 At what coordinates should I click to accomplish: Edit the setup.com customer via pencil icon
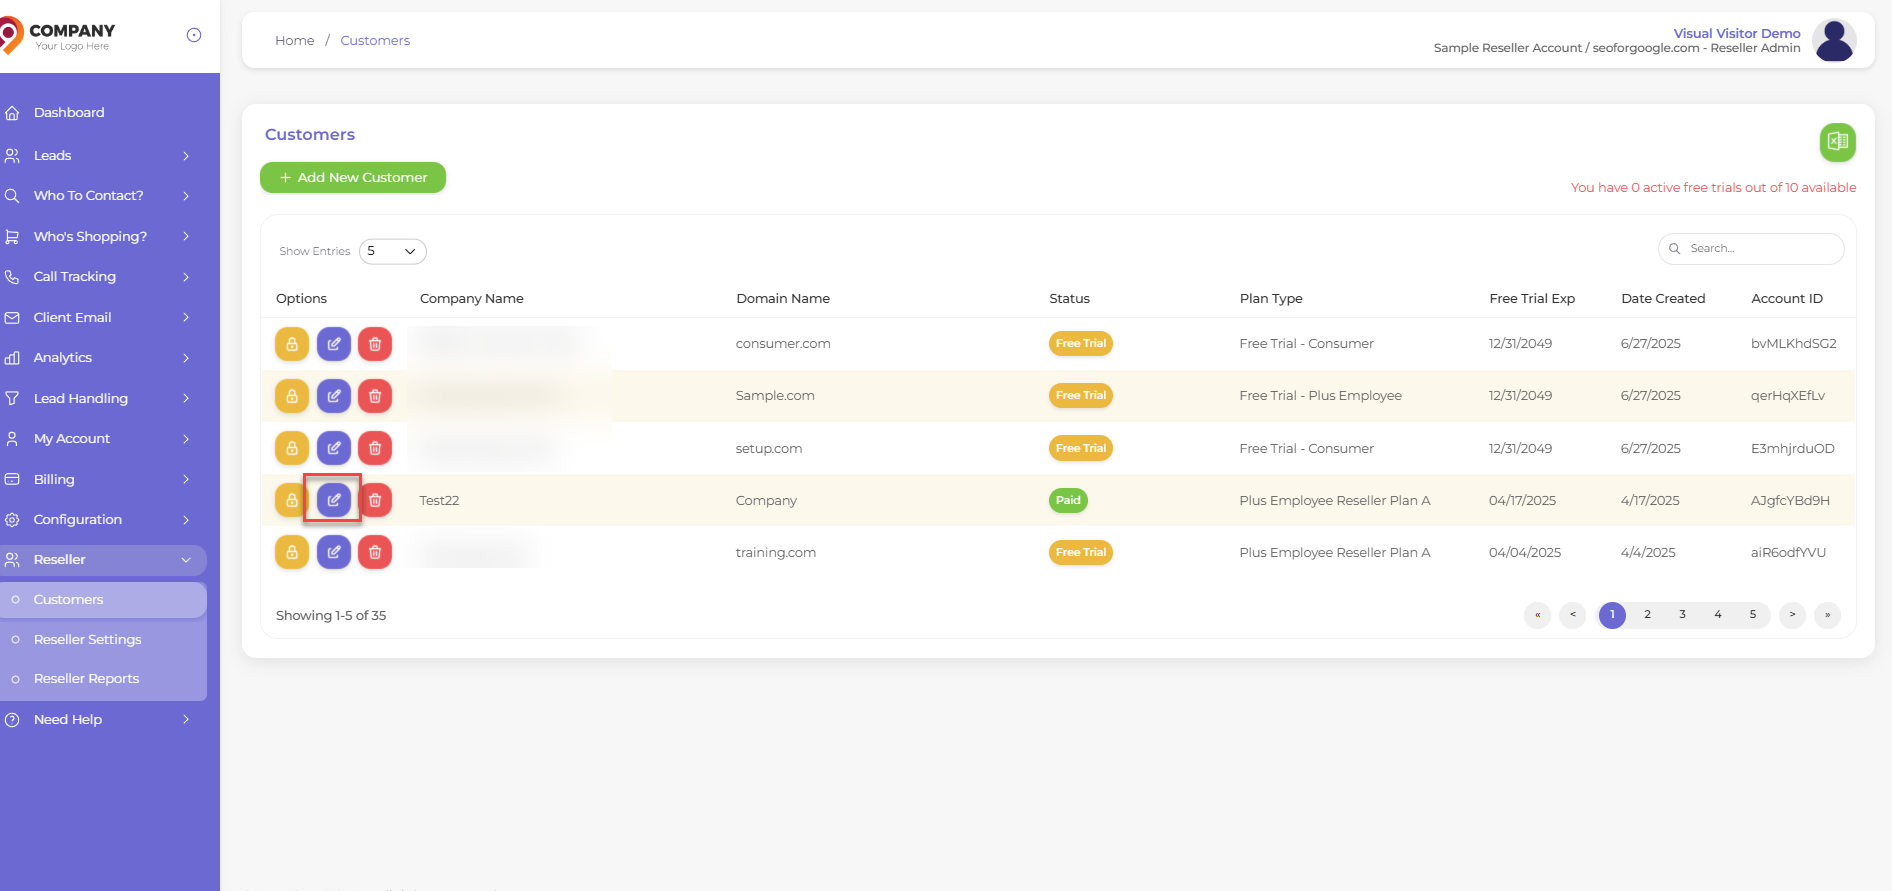(334, 448)
